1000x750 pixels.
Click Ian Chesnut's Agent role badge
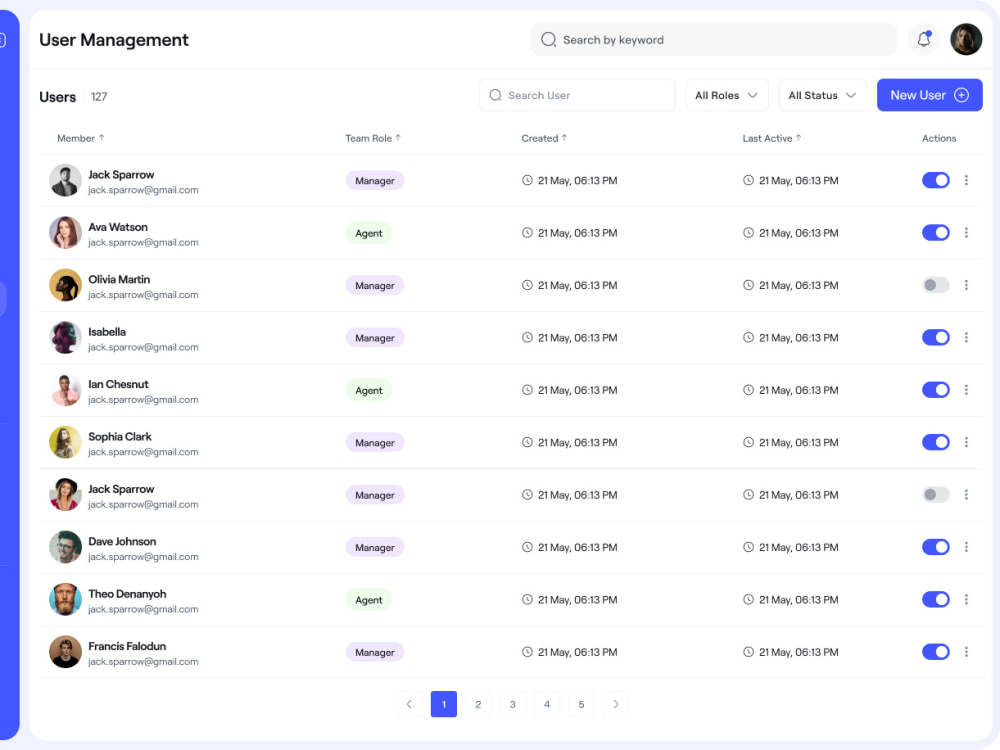(x=369, y=390)
